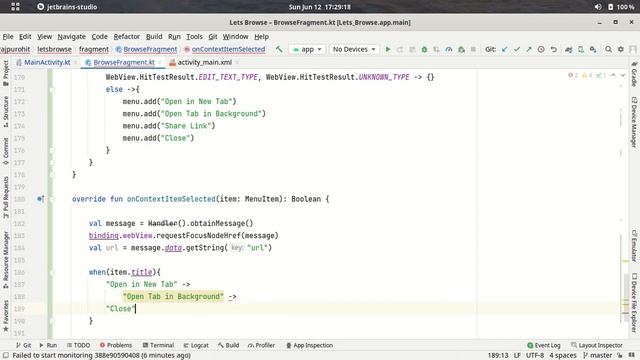Click the jetbrains-studio item in top bar
Viewport: 640px width, 360px height.
[67, 7]
